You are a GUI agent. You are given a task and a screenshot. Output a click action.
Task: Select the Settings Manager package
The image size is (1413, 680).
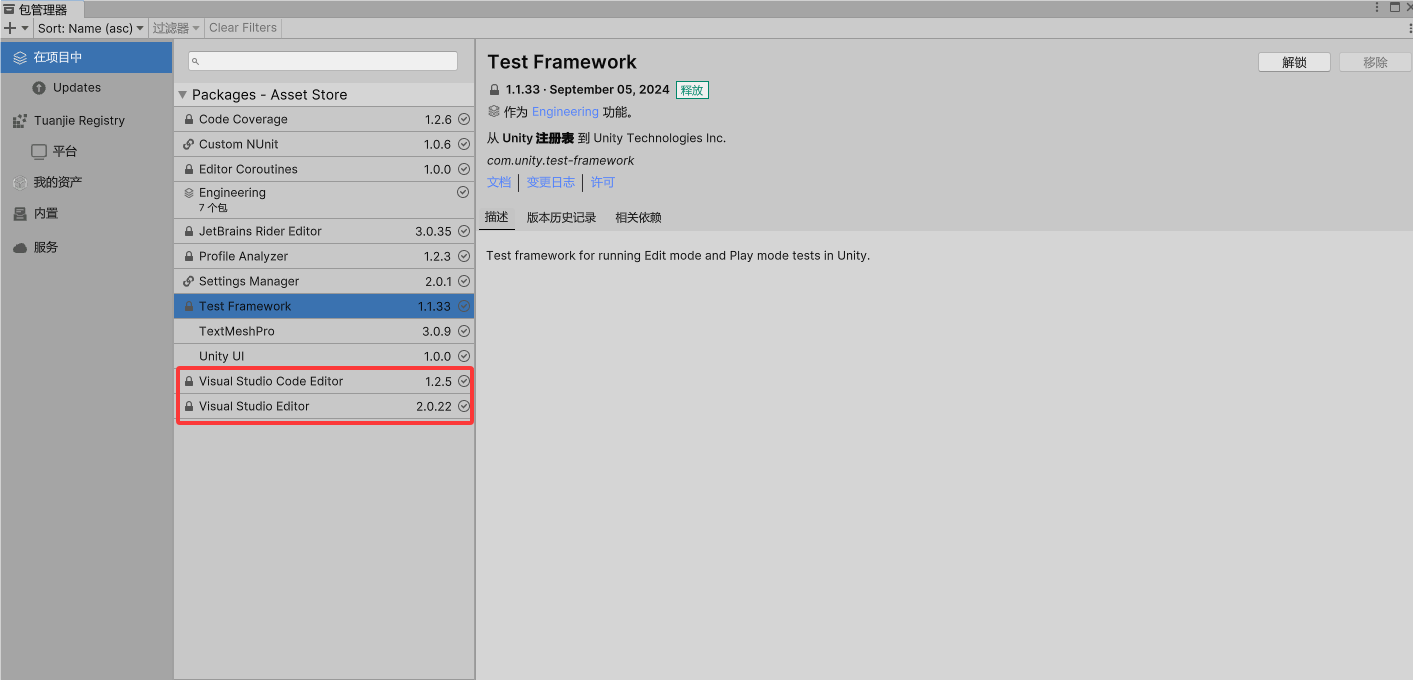click(x=324, y=281)
